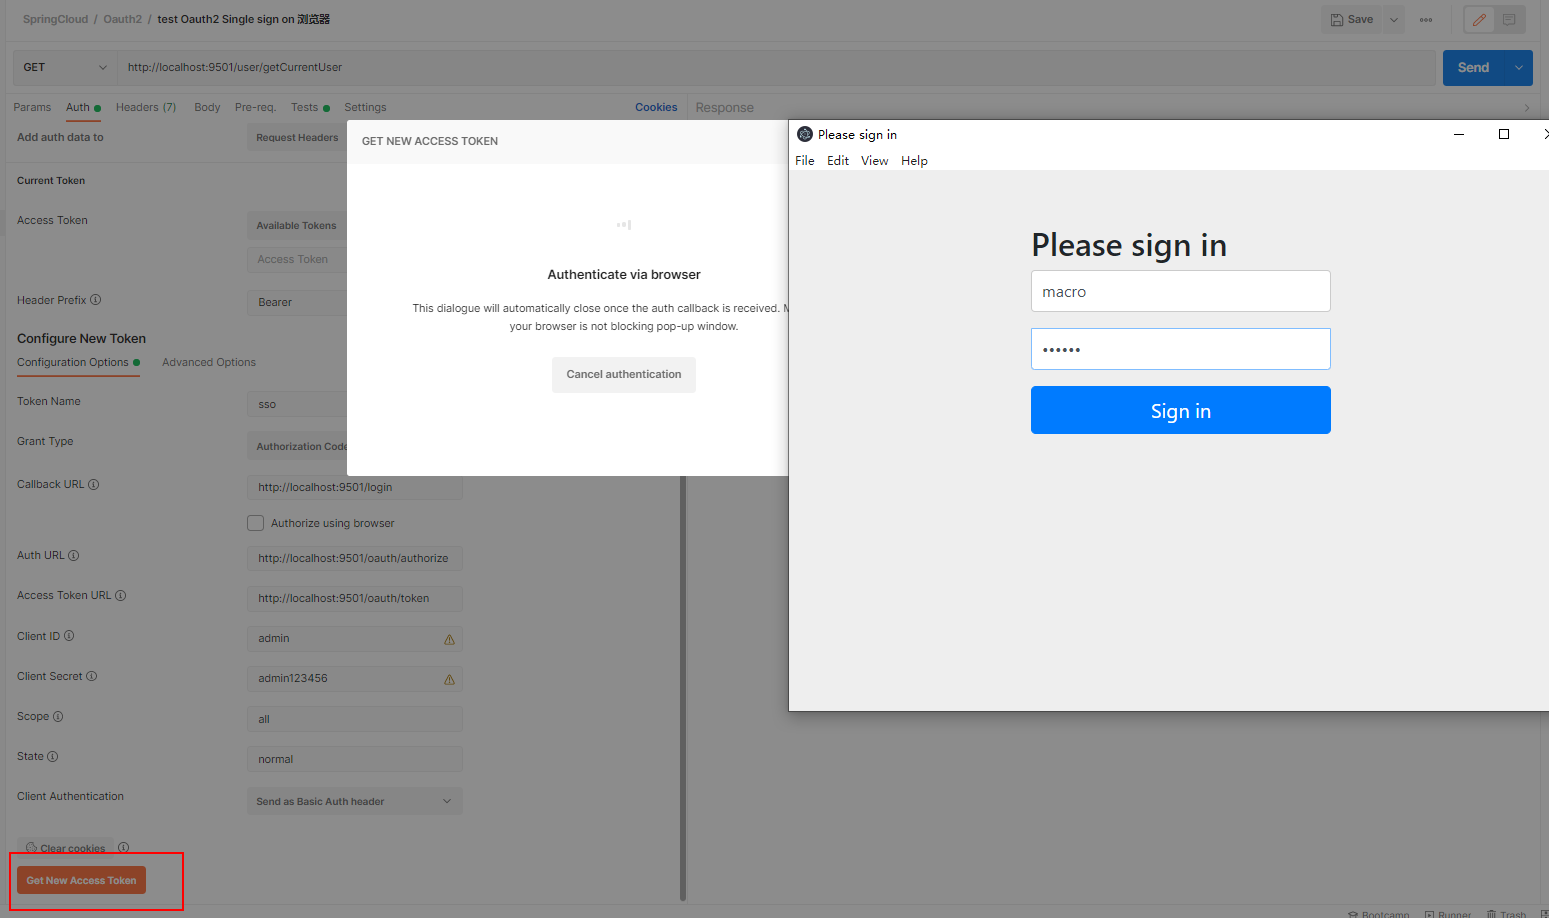
Task: Expand the arrow next to Send button
Action: (x=1518, y=68)
